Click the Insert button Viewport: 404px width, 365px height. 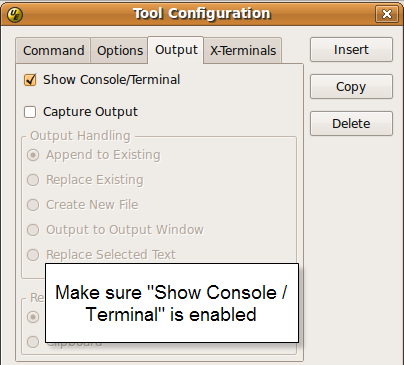pyautogui.click(x=351, y=50)
